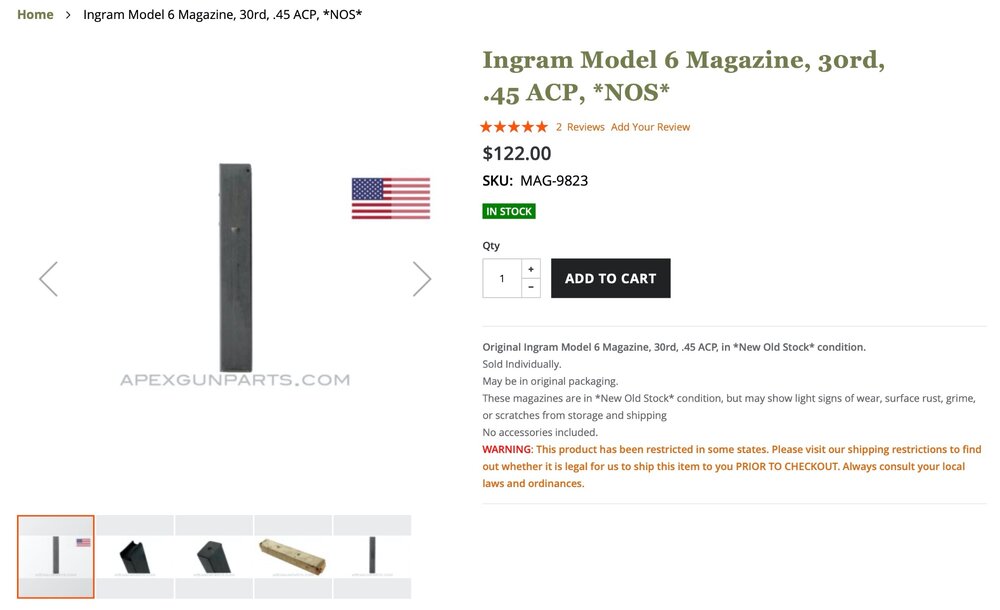Focus the quantity input field
Viewport: 1000px width, 610px height.
coord(502,278)
